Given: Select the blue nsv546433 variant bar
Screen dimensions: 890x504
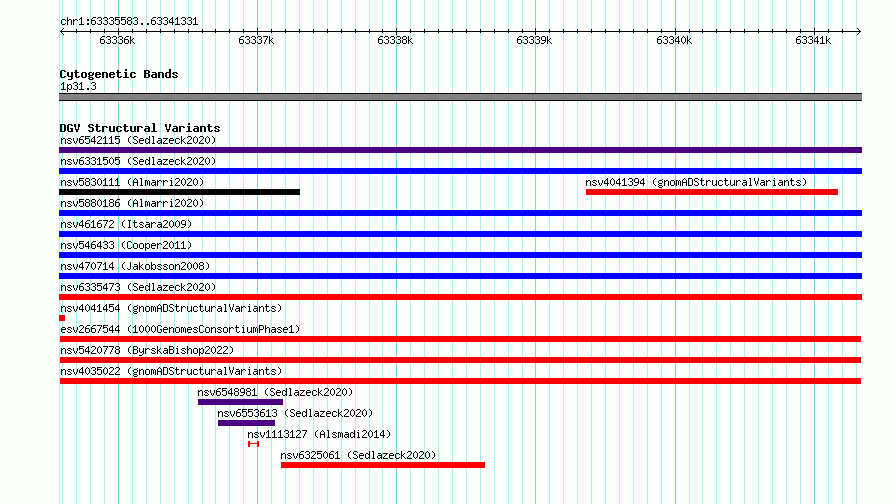Looking at the screenshot, I should 460,255.
